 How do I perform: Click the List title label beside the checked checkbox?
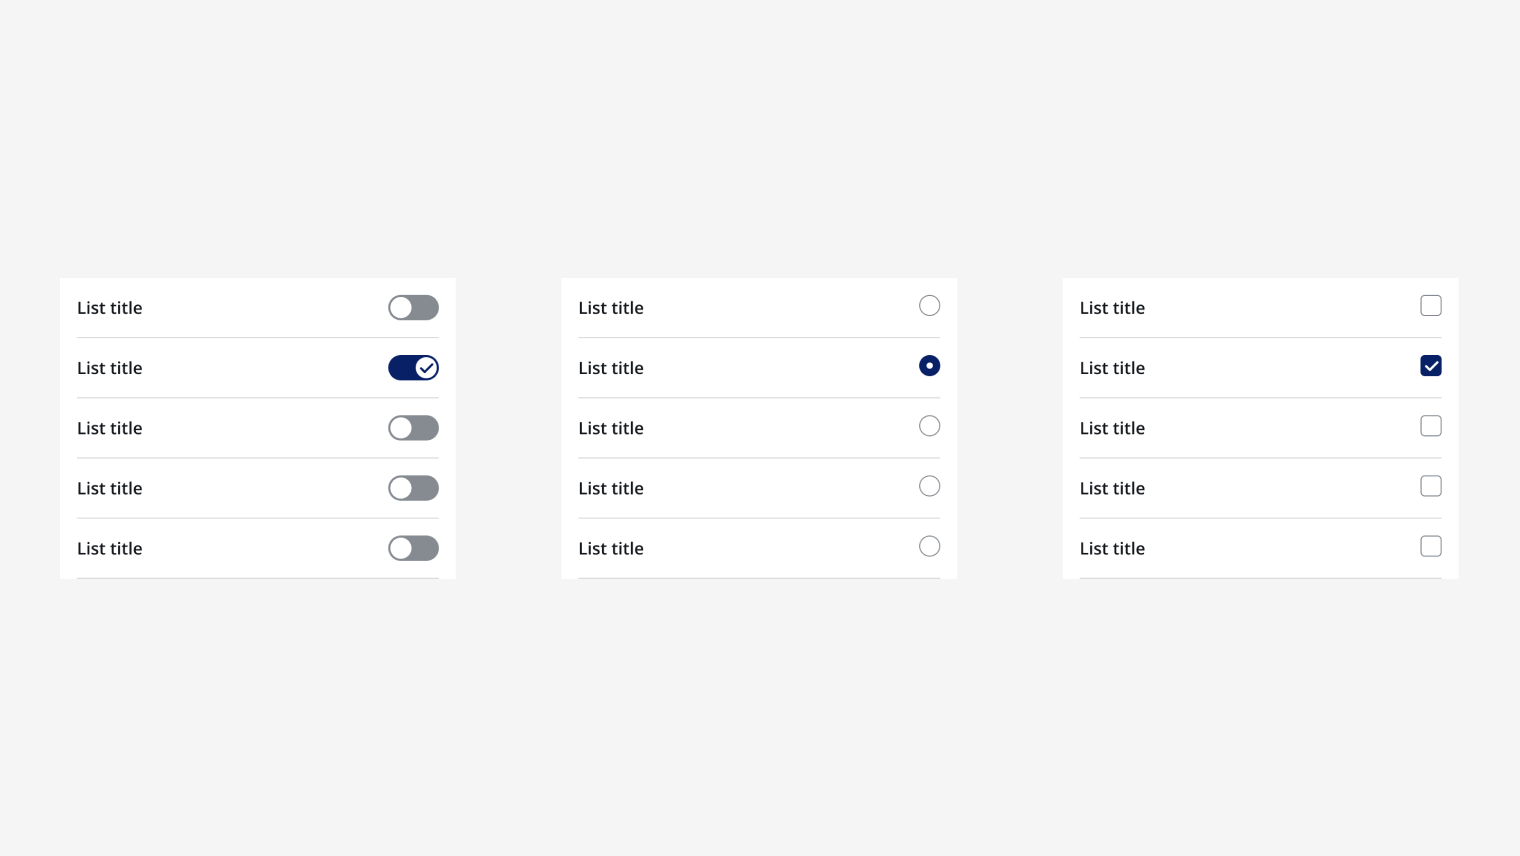1112,368
